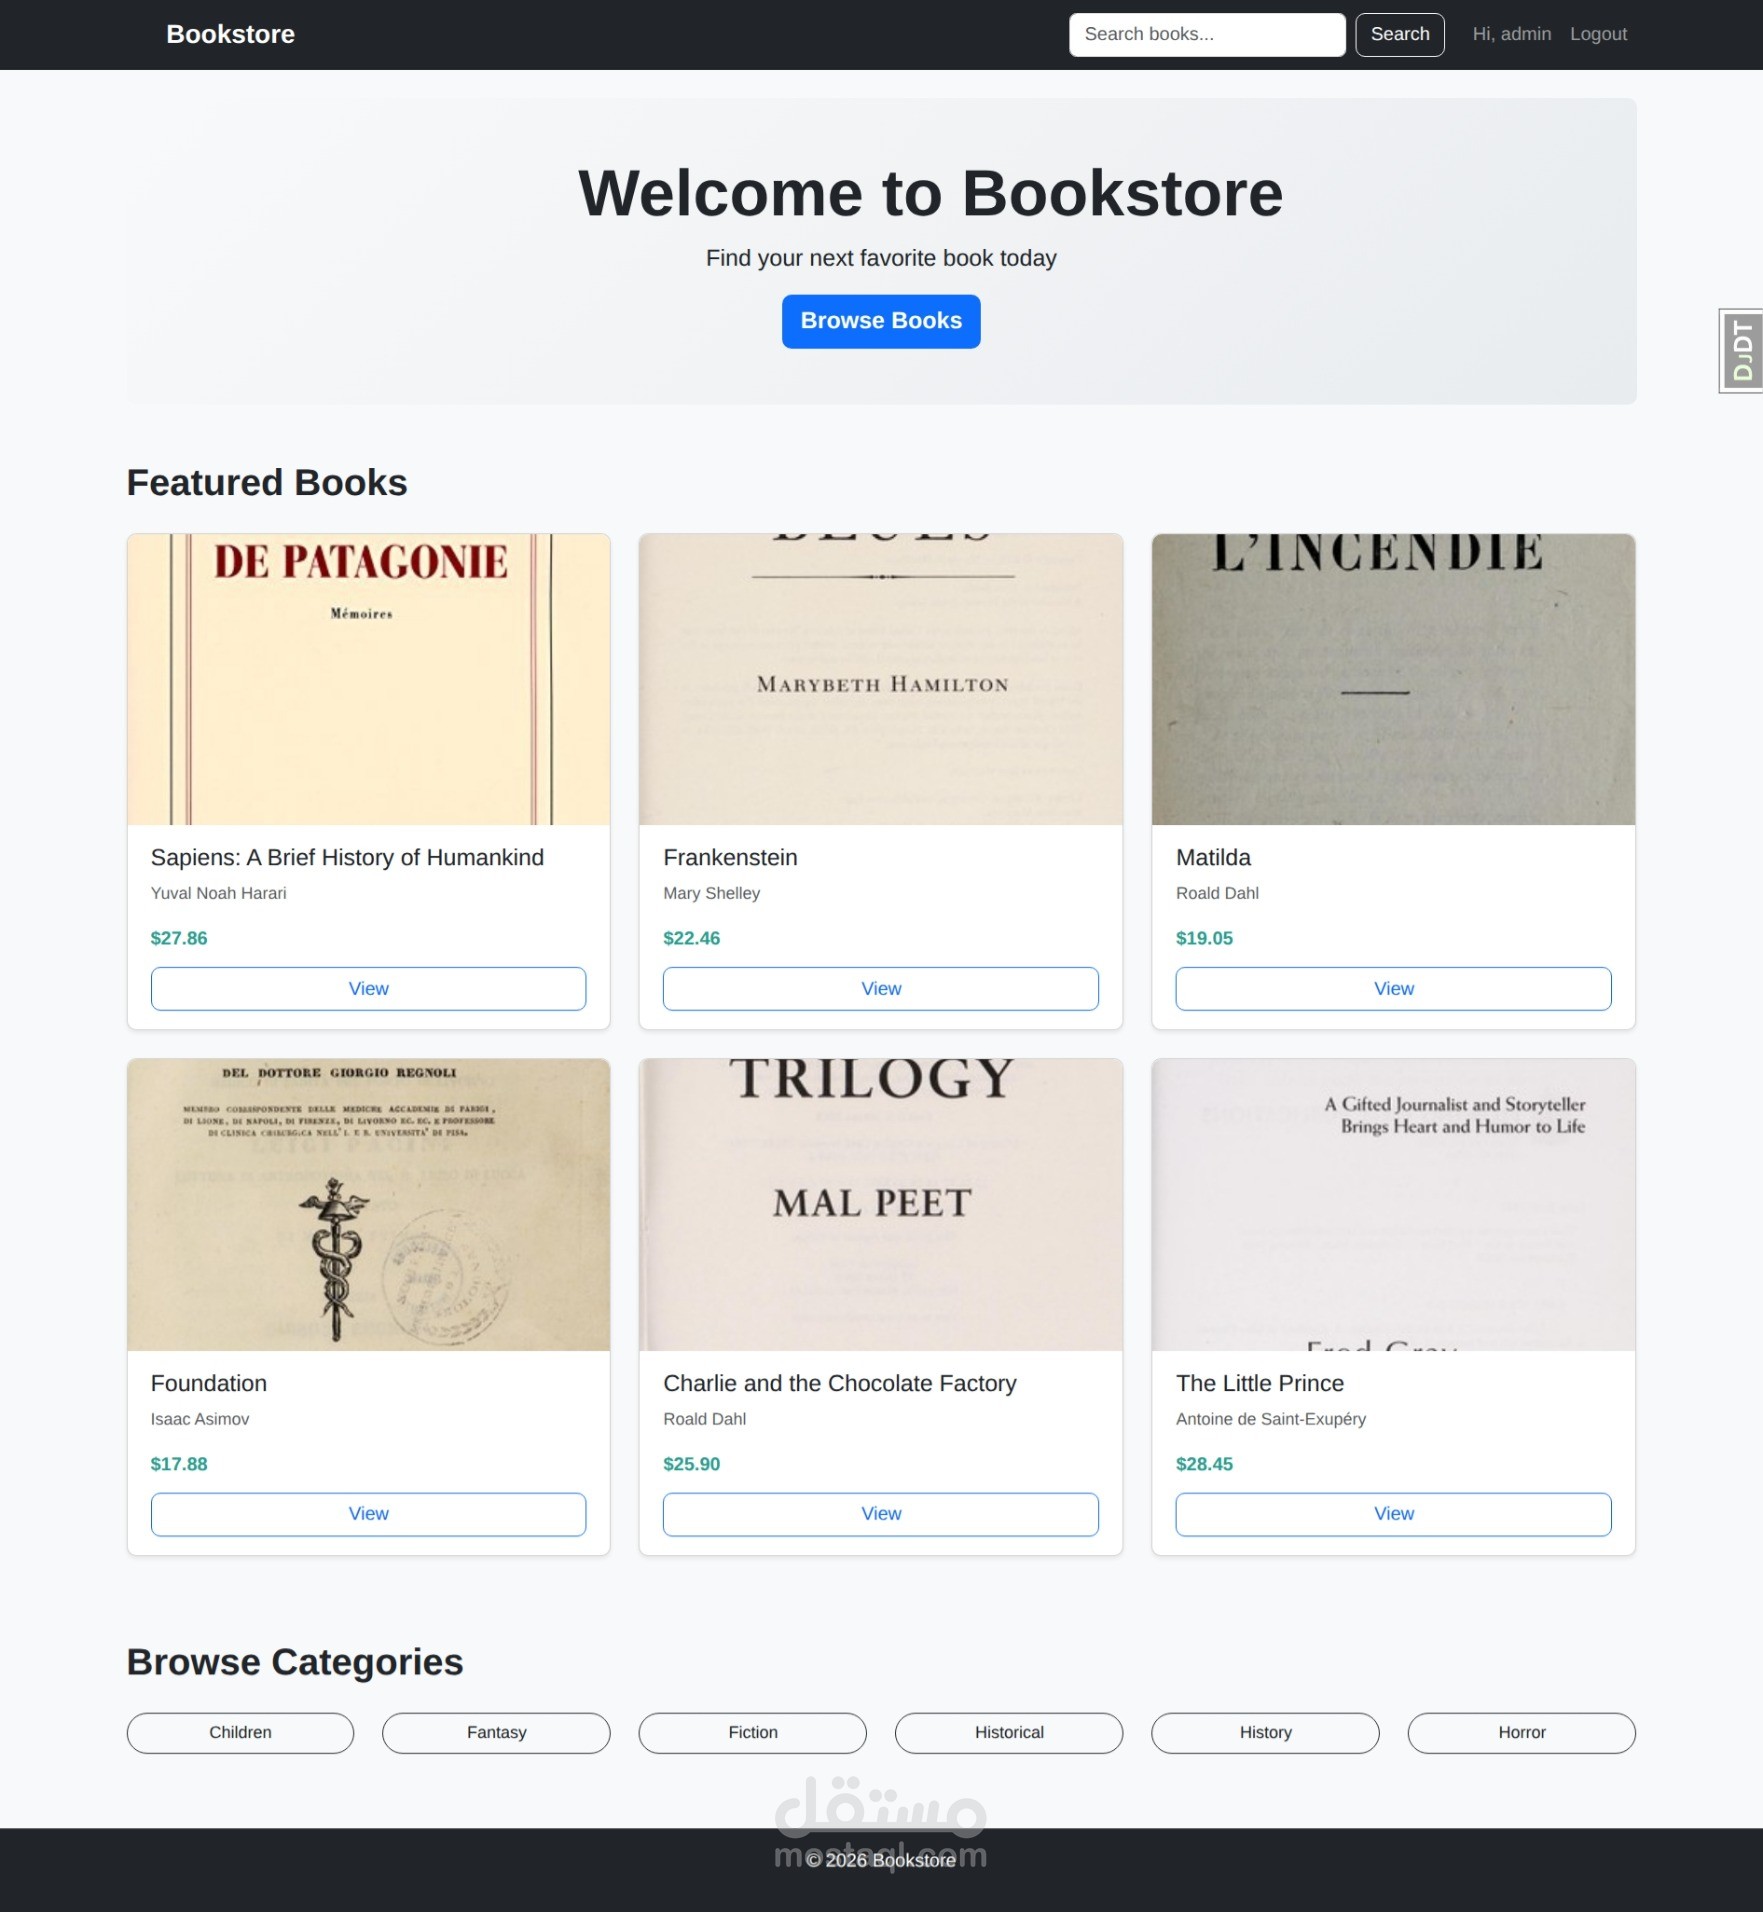
Task: Click the Foundation title text
Action: pos(209,1384)
